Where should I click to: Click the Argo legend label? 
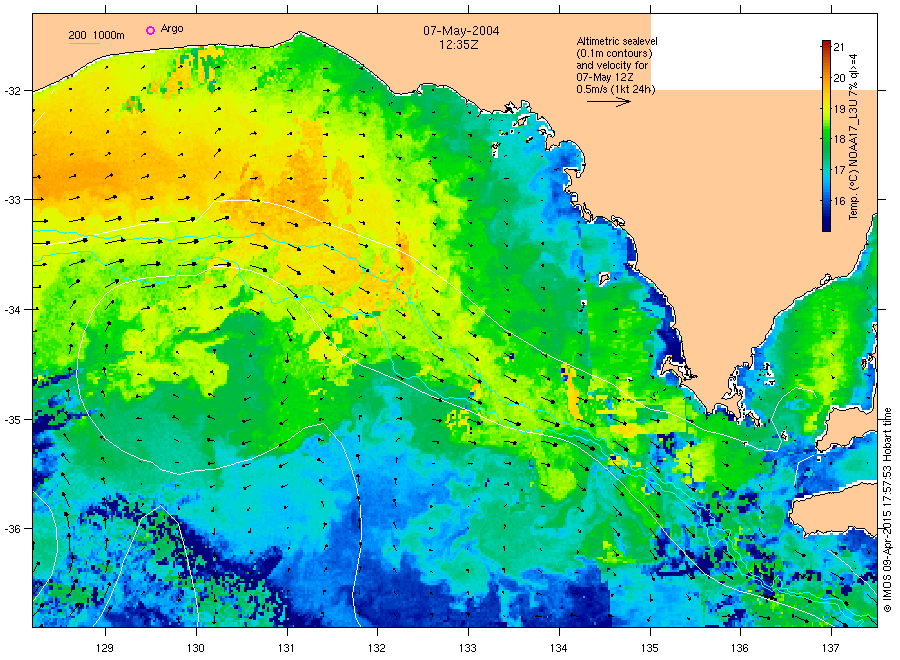click(172, 29)
